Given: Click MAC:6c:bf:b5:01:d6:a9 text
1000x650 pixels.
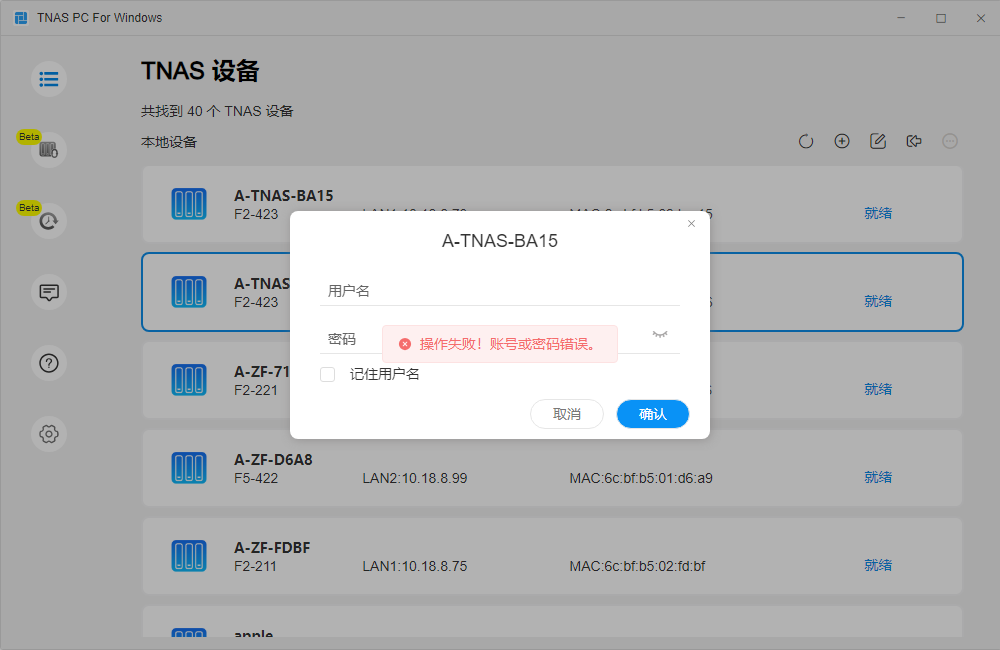Looking at the screenshot, I should coord(641,478).
